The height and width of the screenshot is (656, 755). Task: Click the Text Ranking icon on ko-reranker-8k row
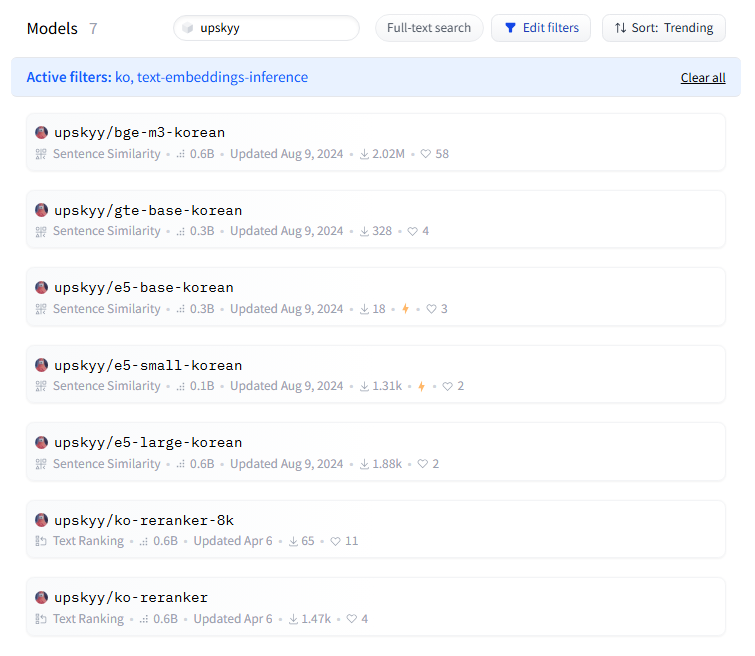[41, 541]
